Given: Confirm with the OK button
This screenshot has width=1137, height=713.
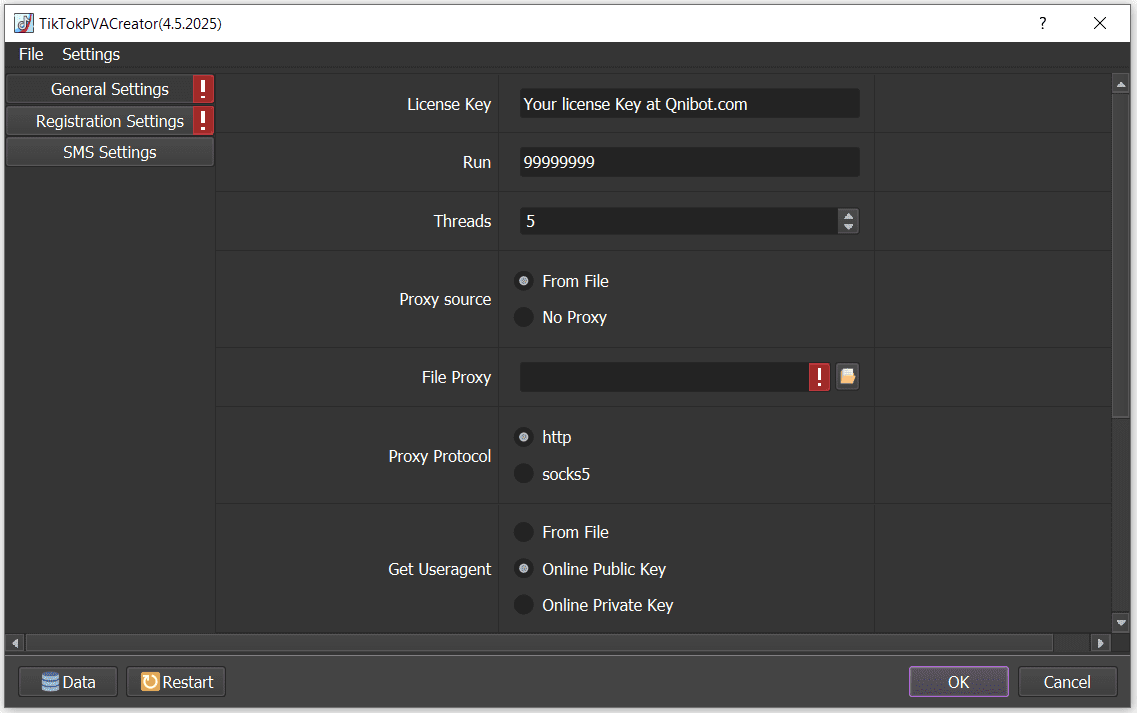Looking at the screenshot, I should click(959, 682).
